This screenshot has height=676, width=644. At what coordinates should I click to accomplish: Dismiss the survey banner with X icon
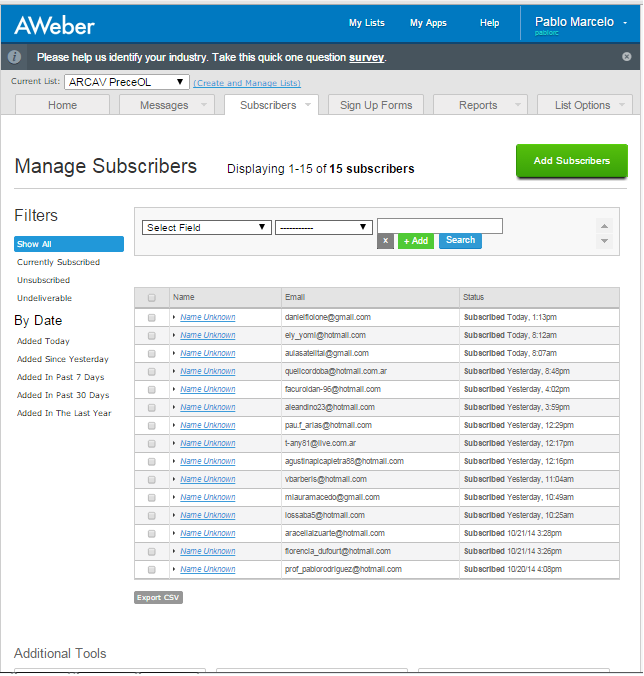(627, 56)
